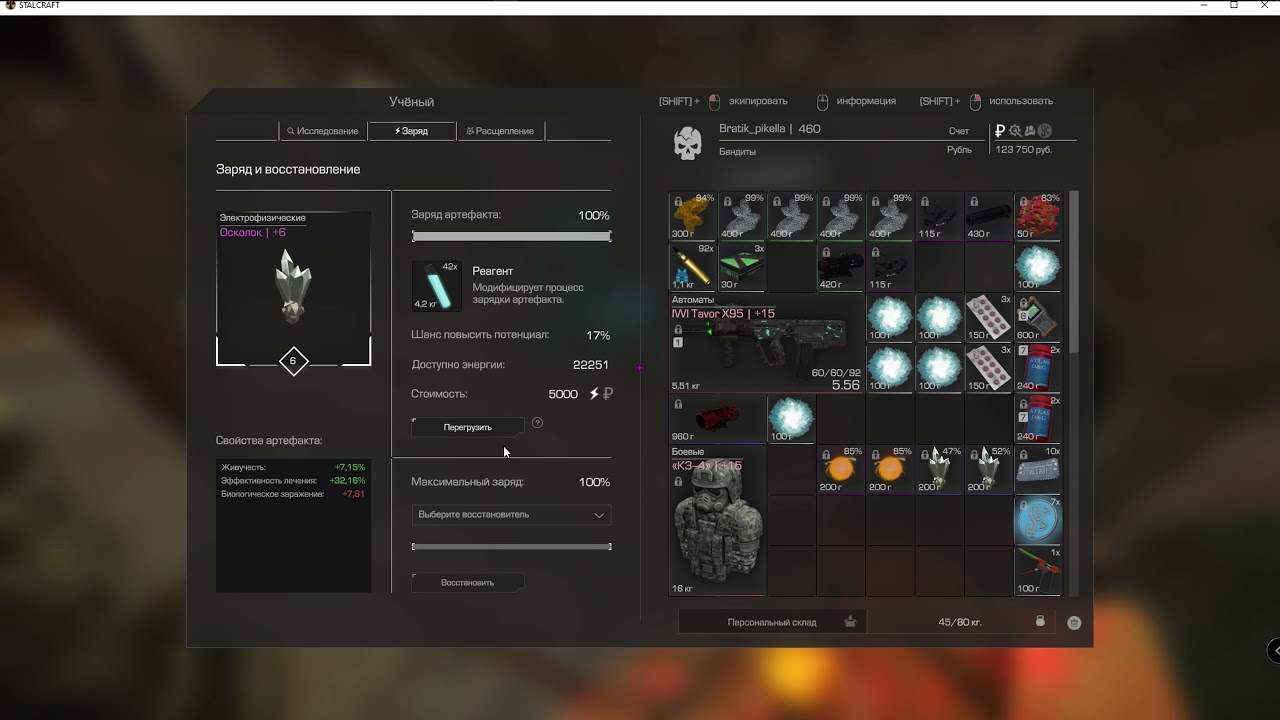This screenshot has width=1280, height=720.
Task: Click the diamond level 6 badge
Action: 293,361
